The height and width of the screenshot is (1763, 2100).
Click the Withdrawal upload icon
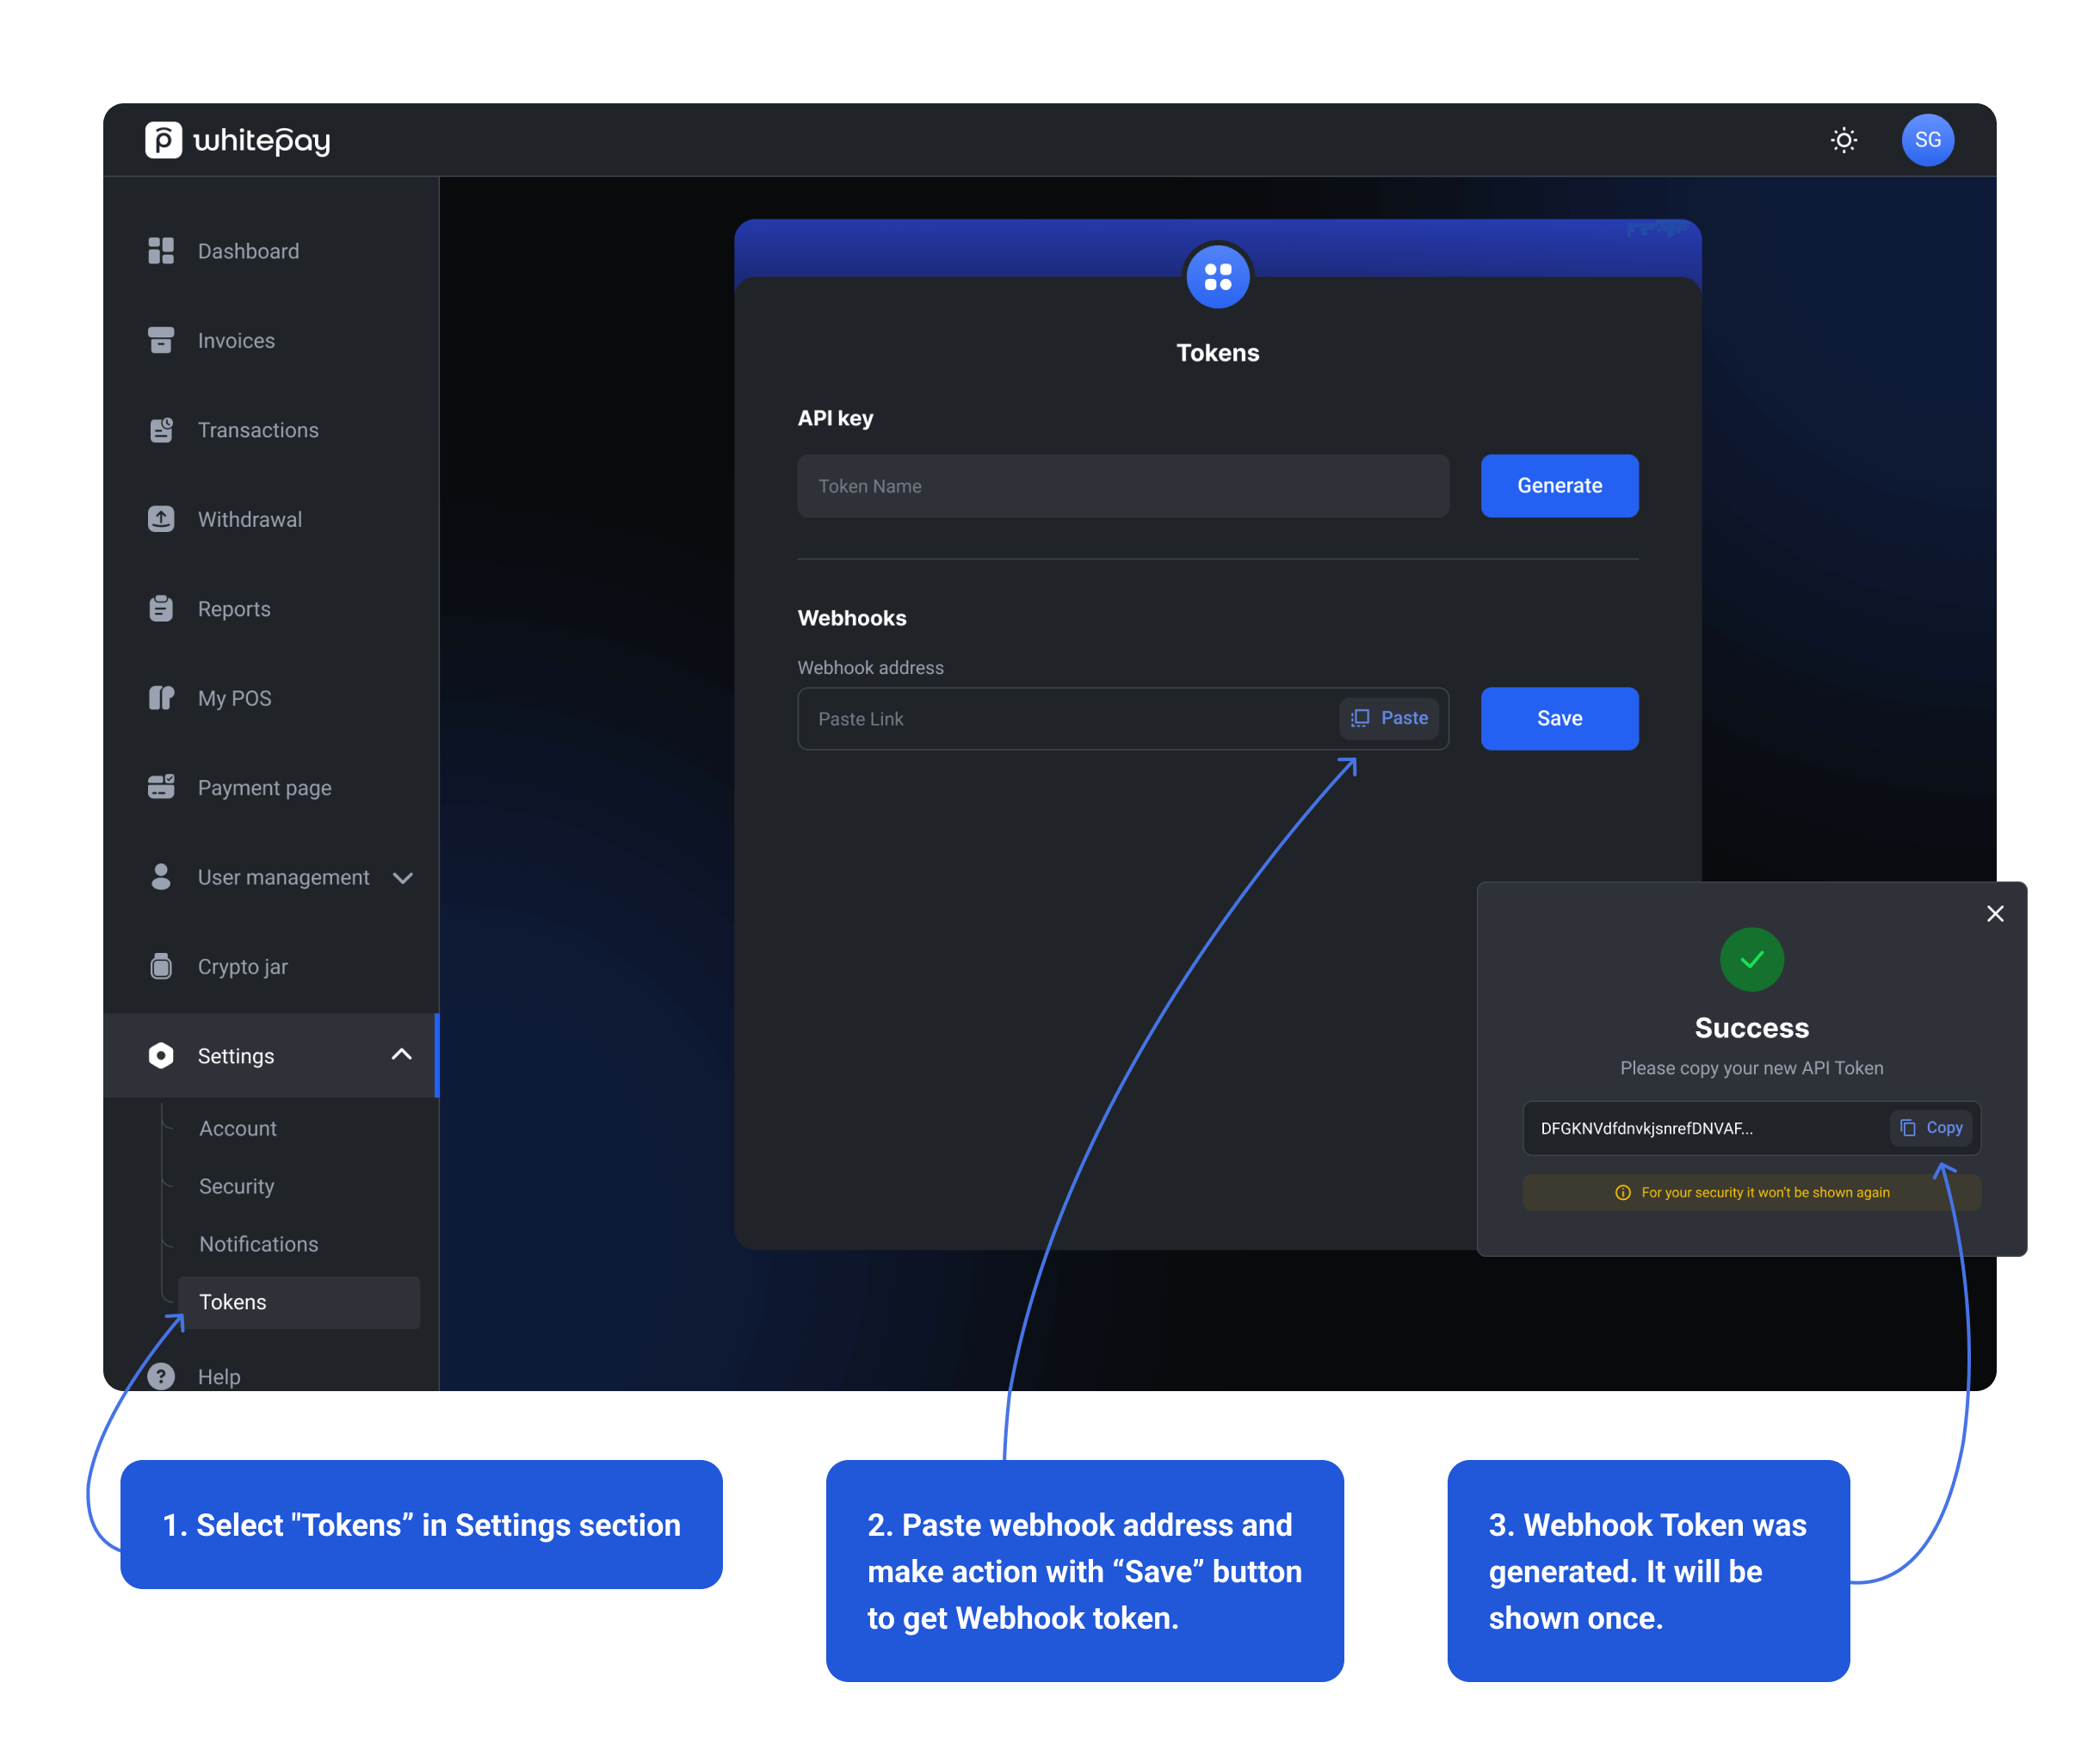161,519
